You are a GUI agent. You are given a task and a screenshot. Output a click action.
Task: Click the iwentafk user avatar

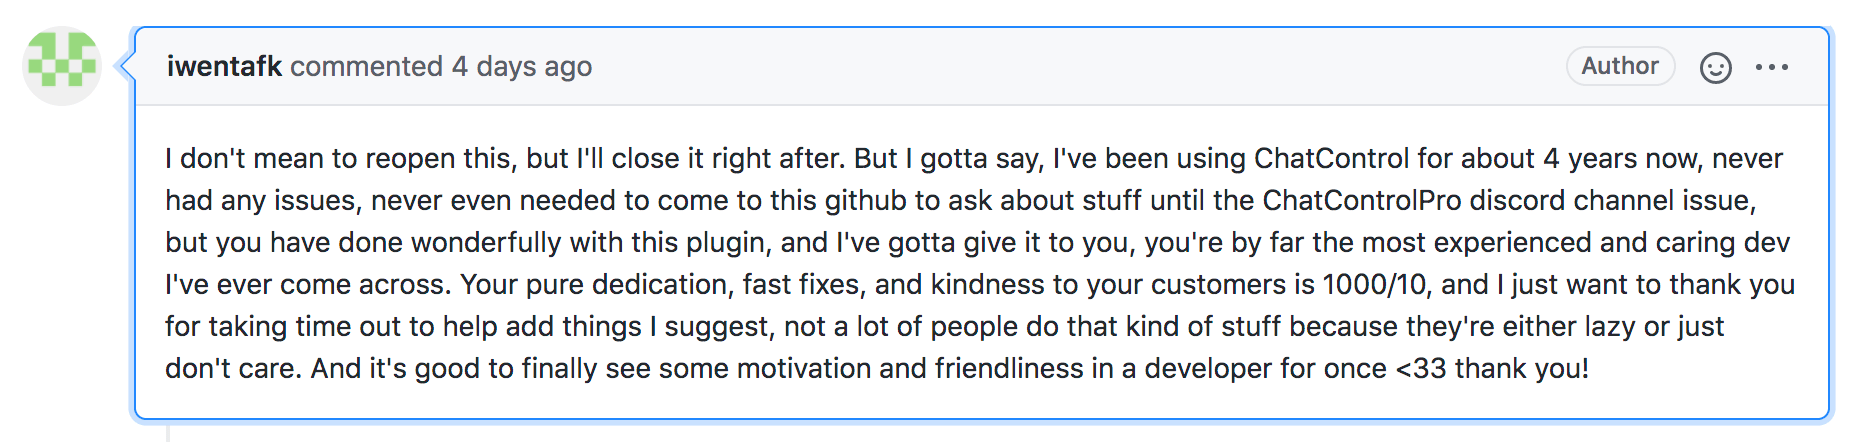point(62,66)
